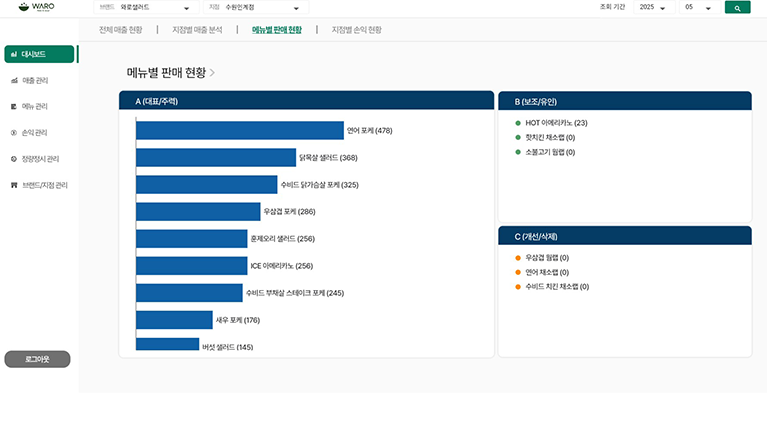Expand the month dropdown showing 05

point(701,7)
